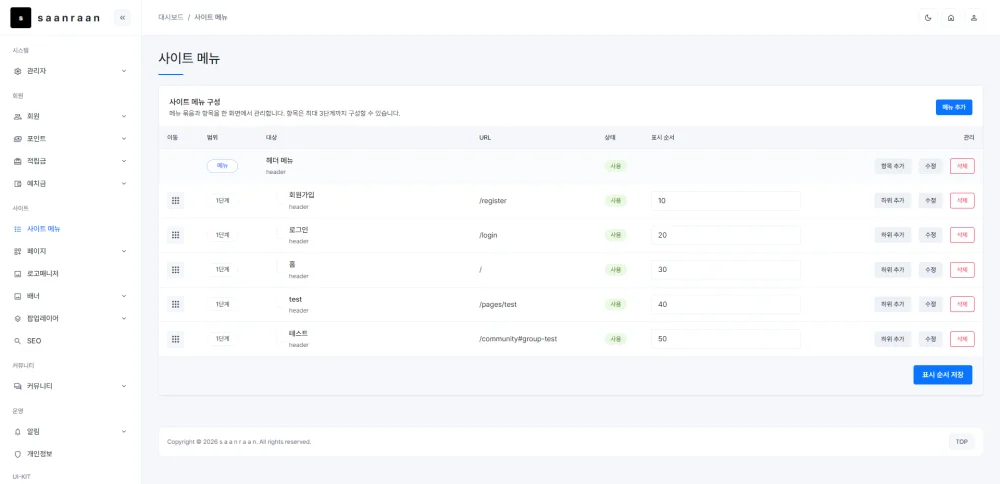Grab the drag handle for 테스트 row
Viewport: 1000px width, 484px height.
(x=175, y=339)
